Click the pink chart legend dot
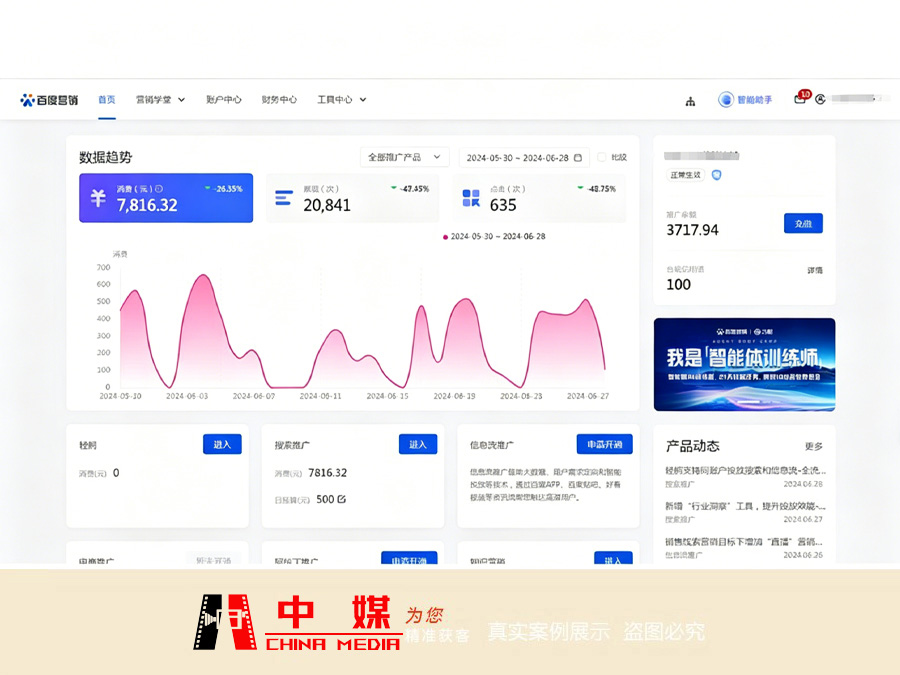Viewport: 900px width, 675px height. click(x=445, y=237)
